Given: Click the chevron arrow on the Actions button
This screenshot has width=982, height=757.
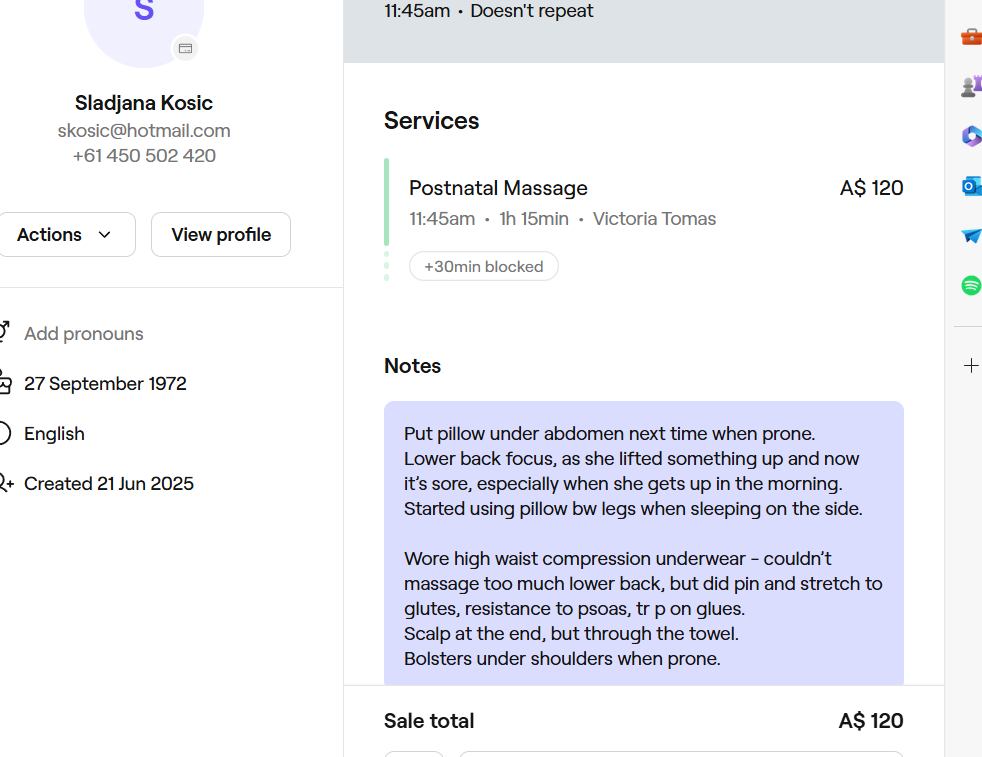Looking at the screenshot, I should pyautogui.click(x=105, y=235).
